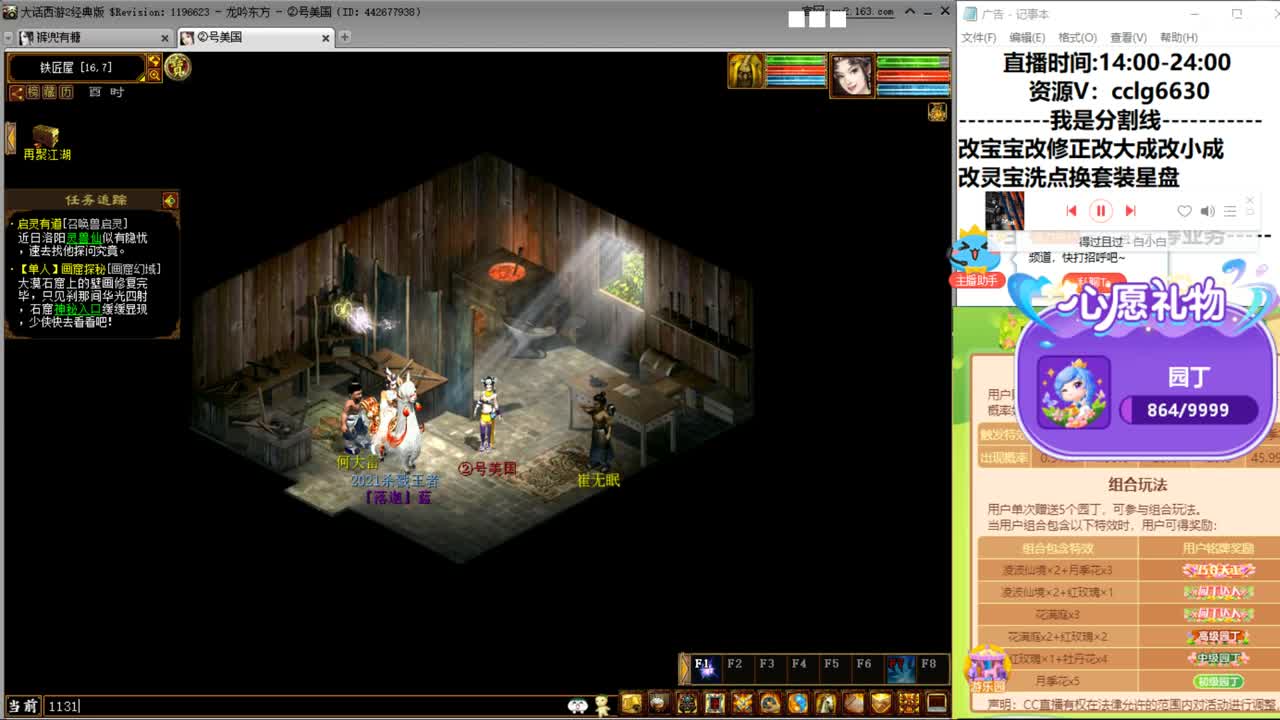Talk to NPC 崔无眠
Image resolution: width=1280 pixels, height=720 pixels.
pyautogui.click(x=599, y=432)
